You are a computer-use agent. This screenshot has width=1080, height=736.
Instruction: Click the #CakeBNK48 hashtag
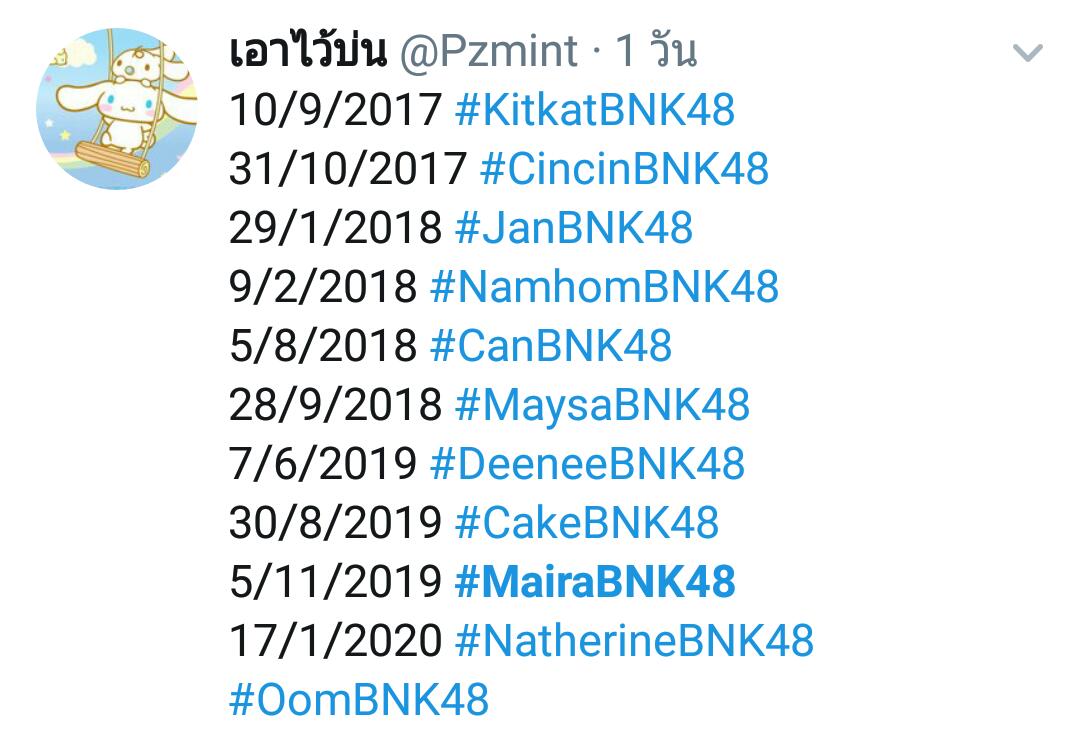(586, 523)
